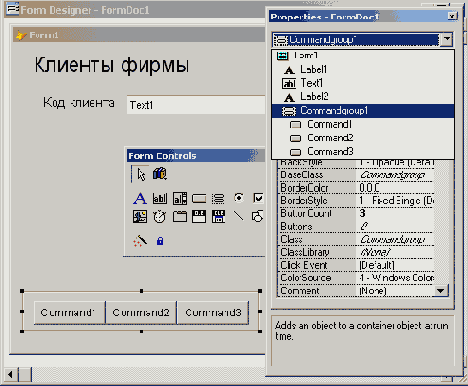Select the 'Клиенты фирмы' heading label

pos(112,65)
